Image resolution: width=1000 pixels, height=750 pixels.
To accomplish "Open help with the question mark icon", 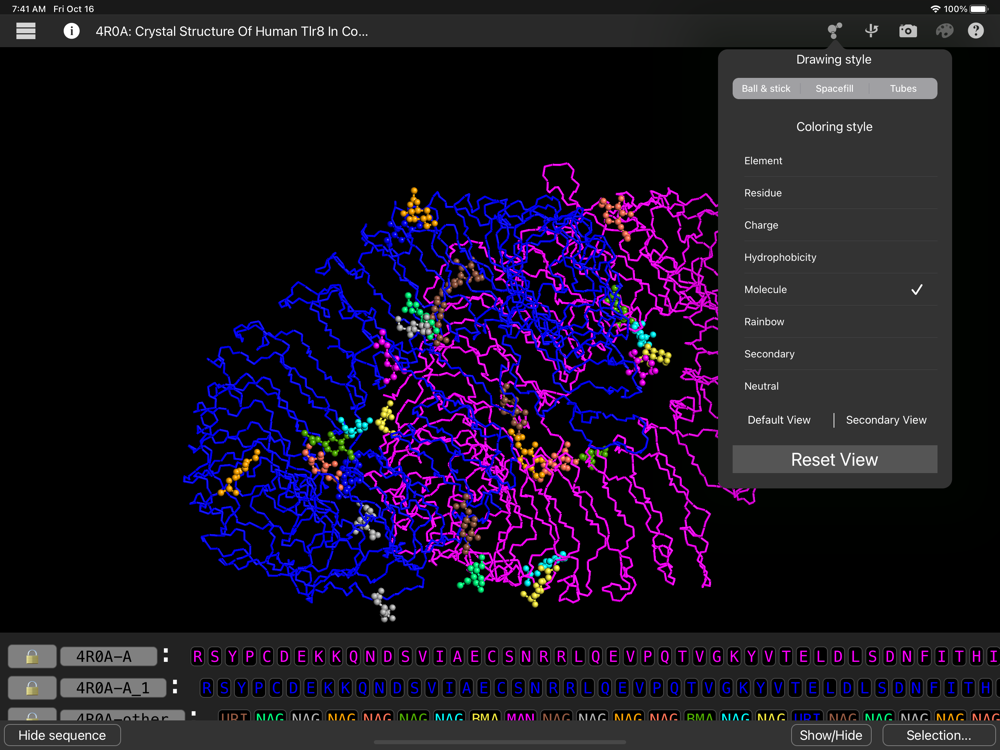I will tap(976, 31).
